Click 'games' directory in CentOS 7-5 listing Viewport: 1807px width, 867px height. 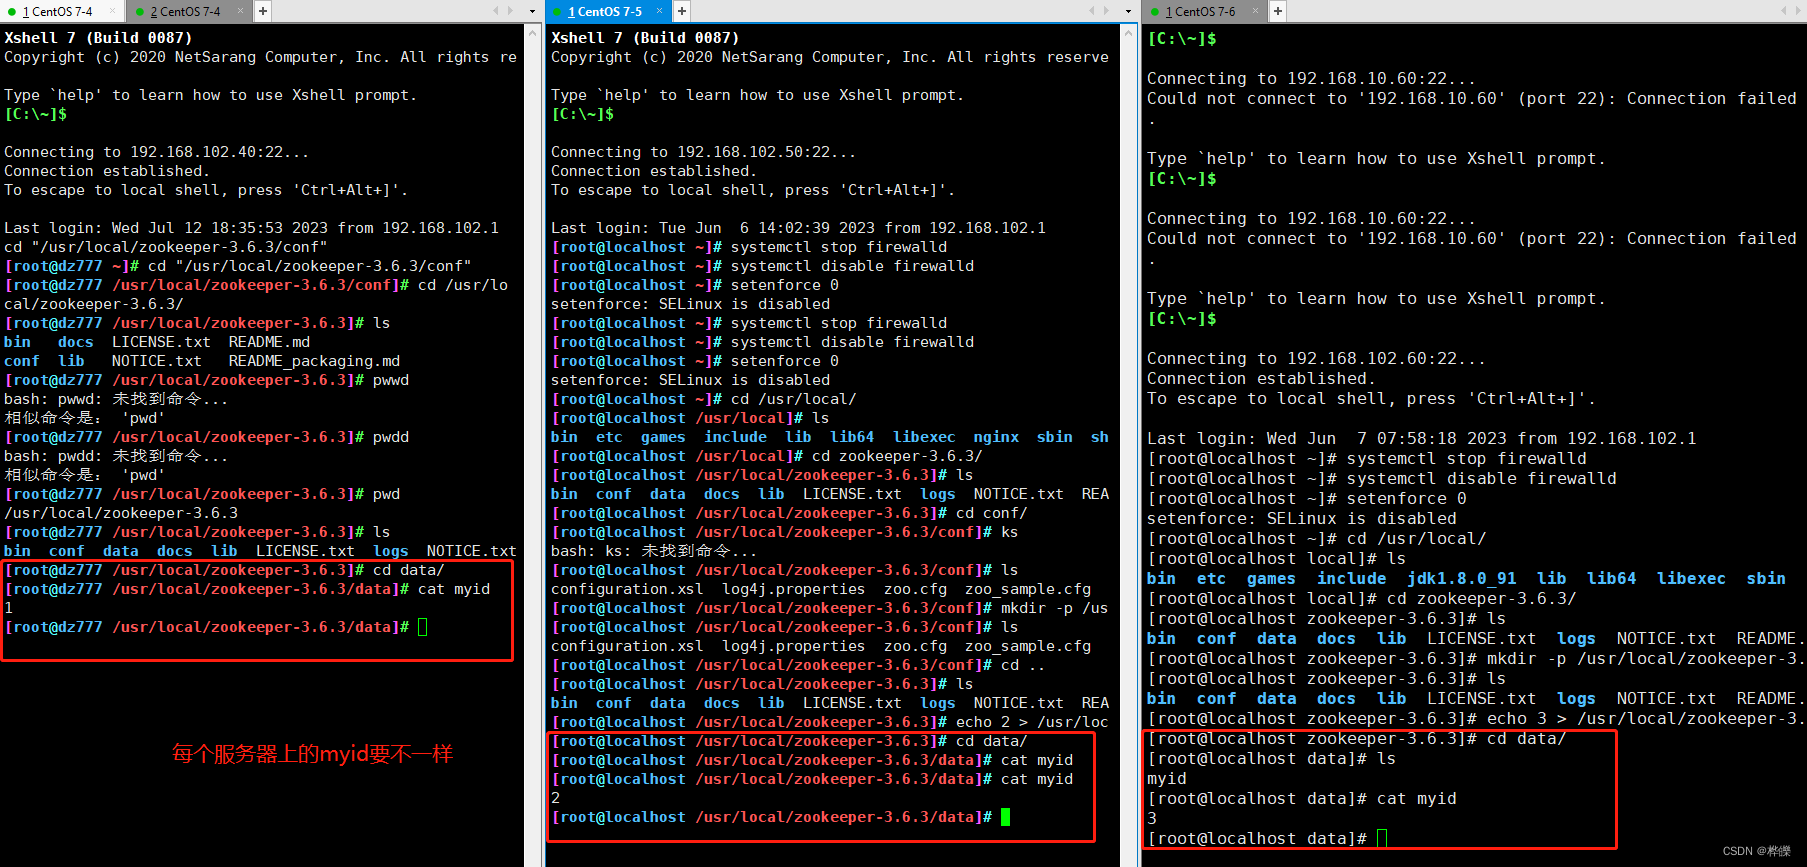pos(663,437)
